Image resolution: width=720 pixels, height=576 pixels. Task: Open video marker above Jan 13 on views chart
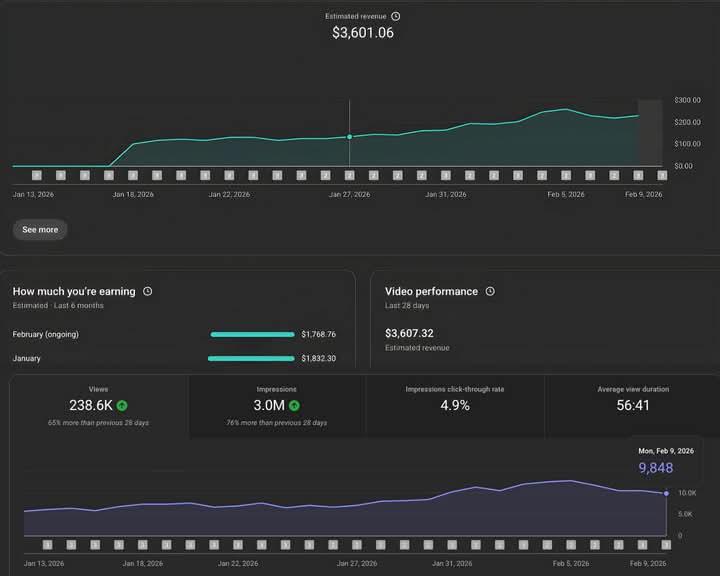(46, 545)
